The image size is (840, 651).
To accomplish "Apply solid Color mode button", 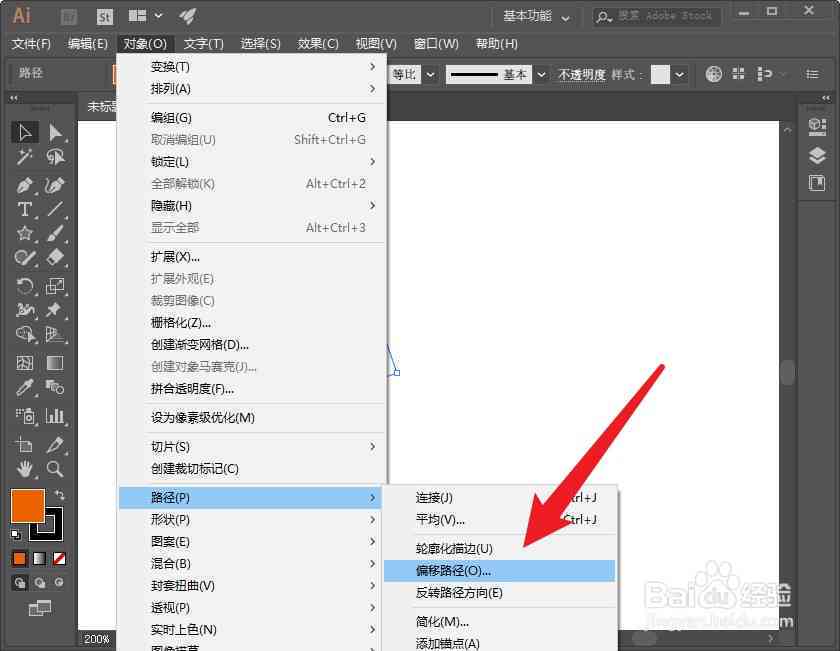I will pos(19,559).
